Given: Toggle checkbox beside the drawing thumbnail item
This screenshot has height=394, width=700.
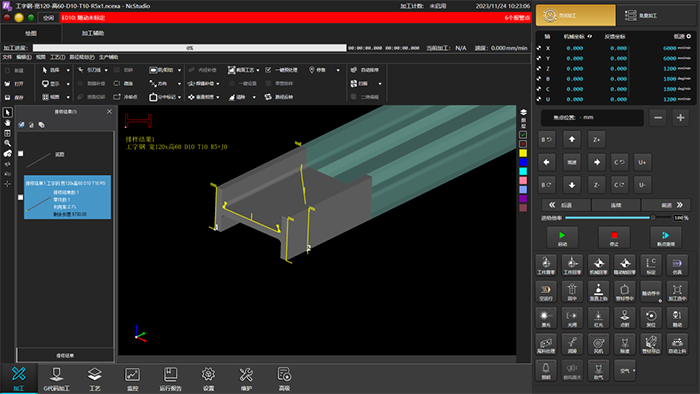Looking at the screenshot, I should pyautogui.click(x=21, y=153).
